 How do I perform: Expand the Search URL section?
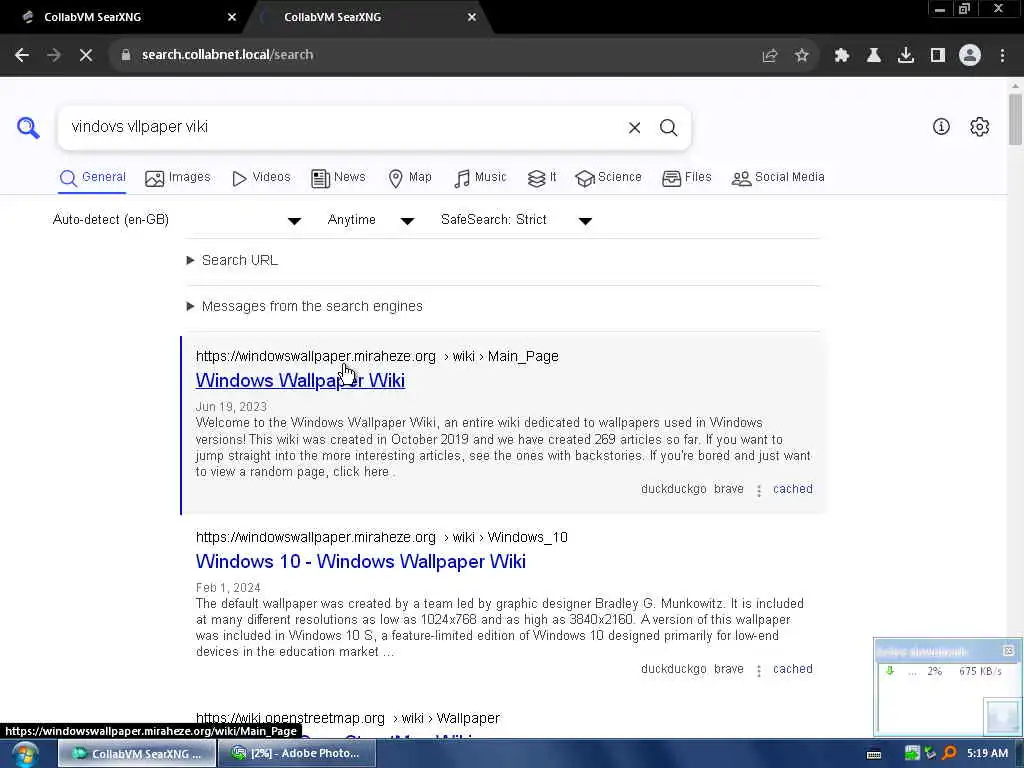[x=232, y=260]
